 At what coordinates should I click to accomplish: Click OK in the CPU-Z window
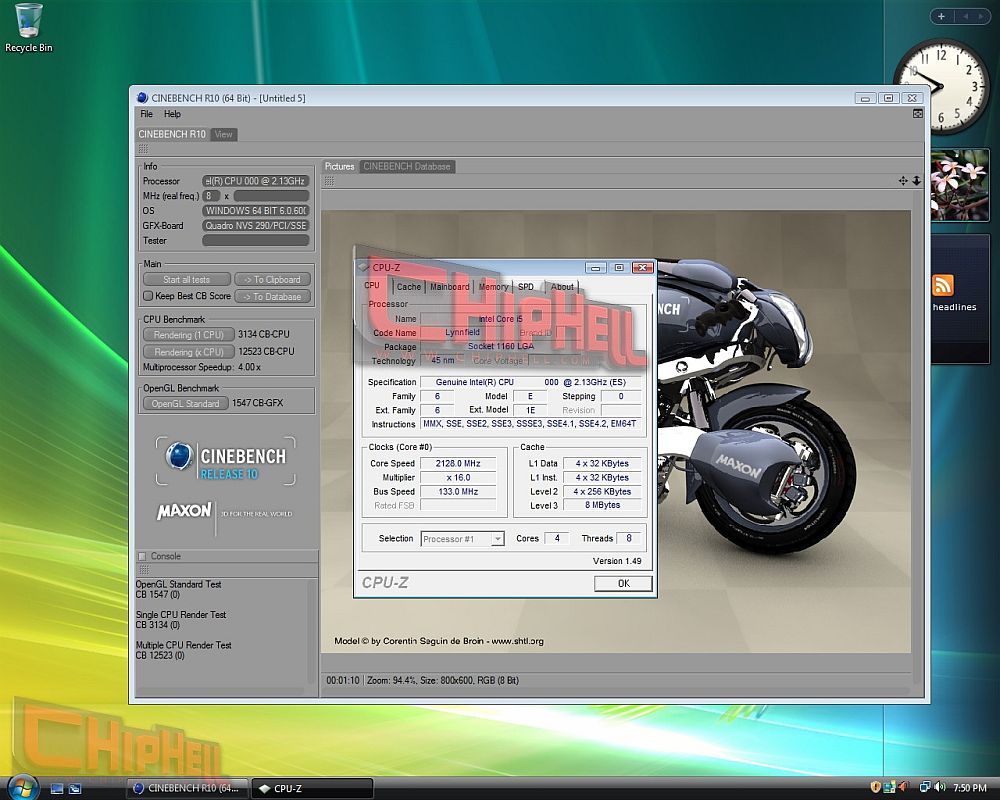[x=623, y=583]
